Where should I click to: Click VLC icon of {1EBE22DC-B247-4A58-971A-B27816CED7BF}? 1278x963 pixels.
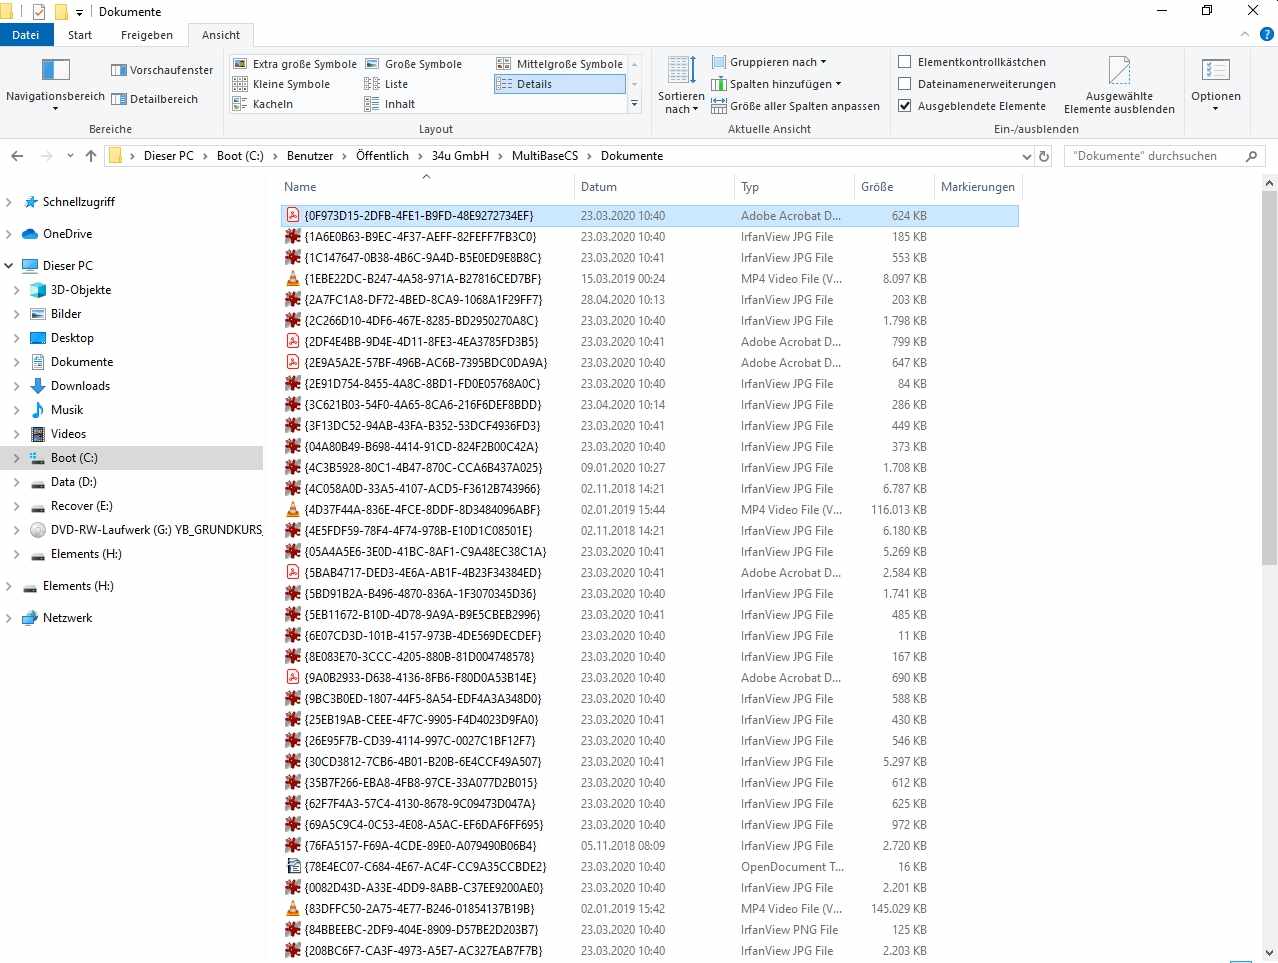click(x=293, y=279)
